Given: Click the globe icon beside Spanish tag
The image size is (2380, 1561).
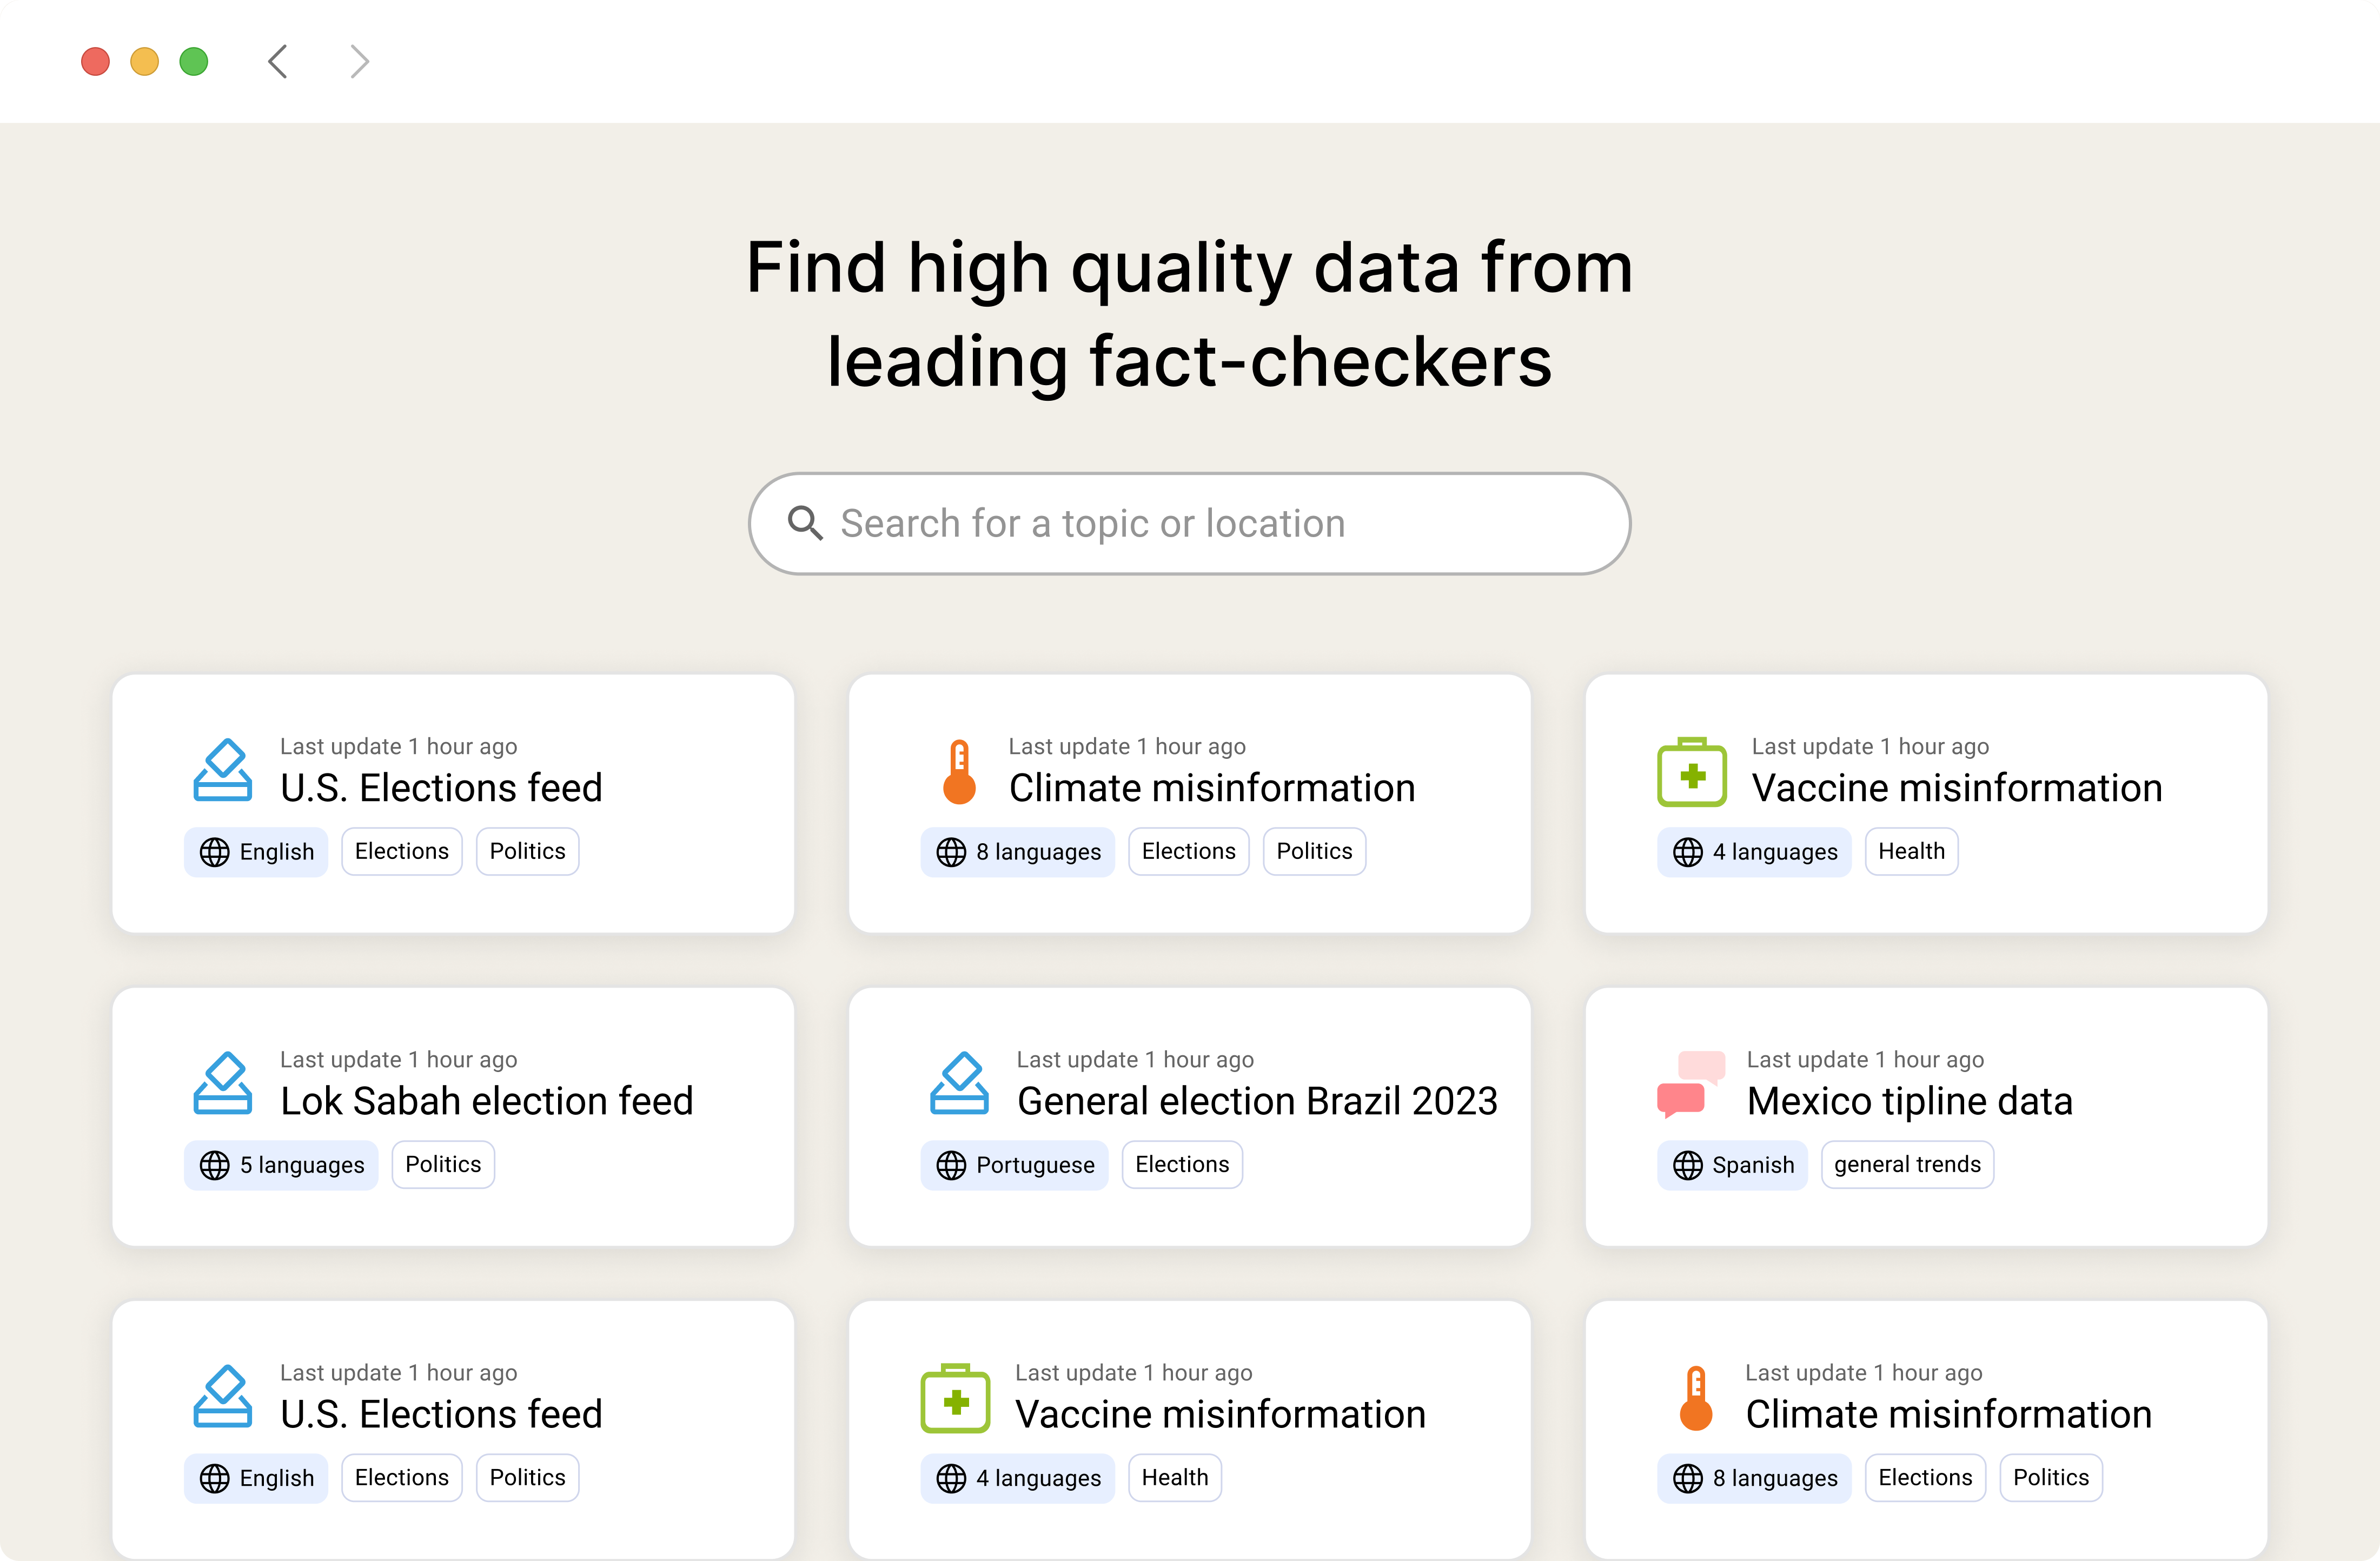Looking at the screenshot, I should [1687, 1165].
